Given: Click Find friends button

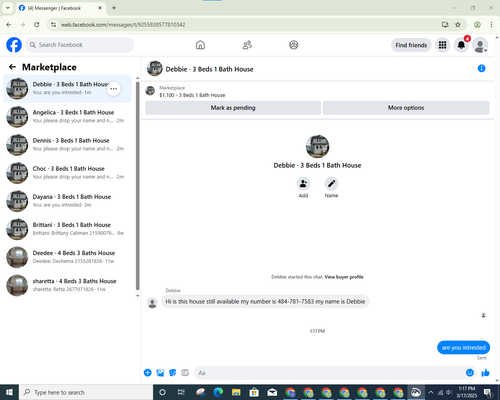Looking at the screenshot, I should click(411, 45).
